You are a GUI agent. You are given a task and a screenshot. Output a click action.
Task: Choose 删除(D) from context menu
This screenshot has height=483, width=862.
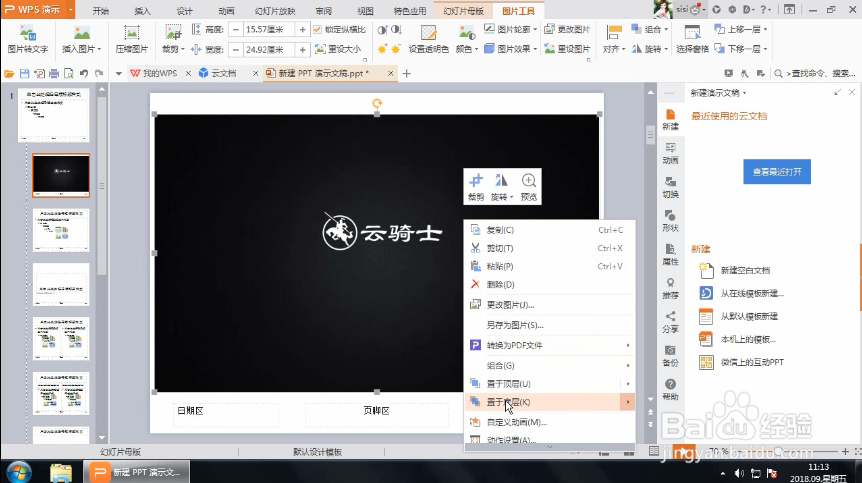point(550,285)
